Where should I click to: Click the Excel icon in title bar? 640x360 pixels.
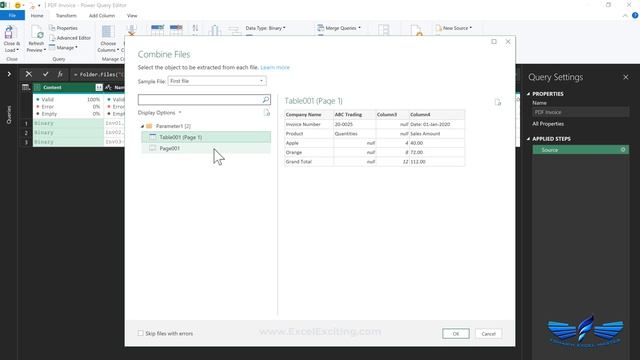pyautogui.click(x=4, y=5)
